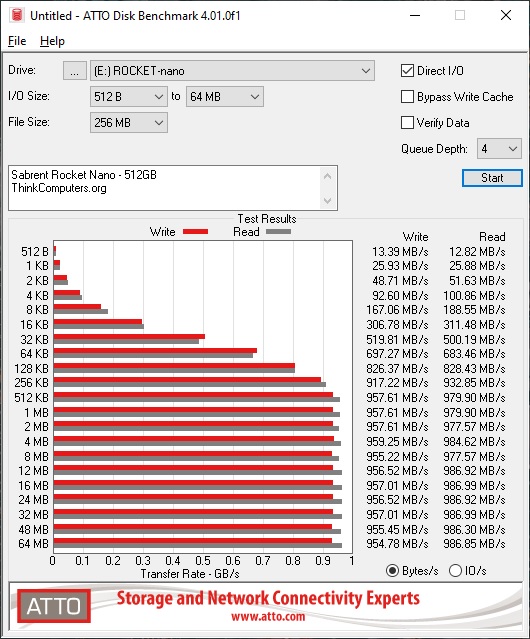Open the File menu
Screen dimensions: 530x639
(x=17, y=41)
